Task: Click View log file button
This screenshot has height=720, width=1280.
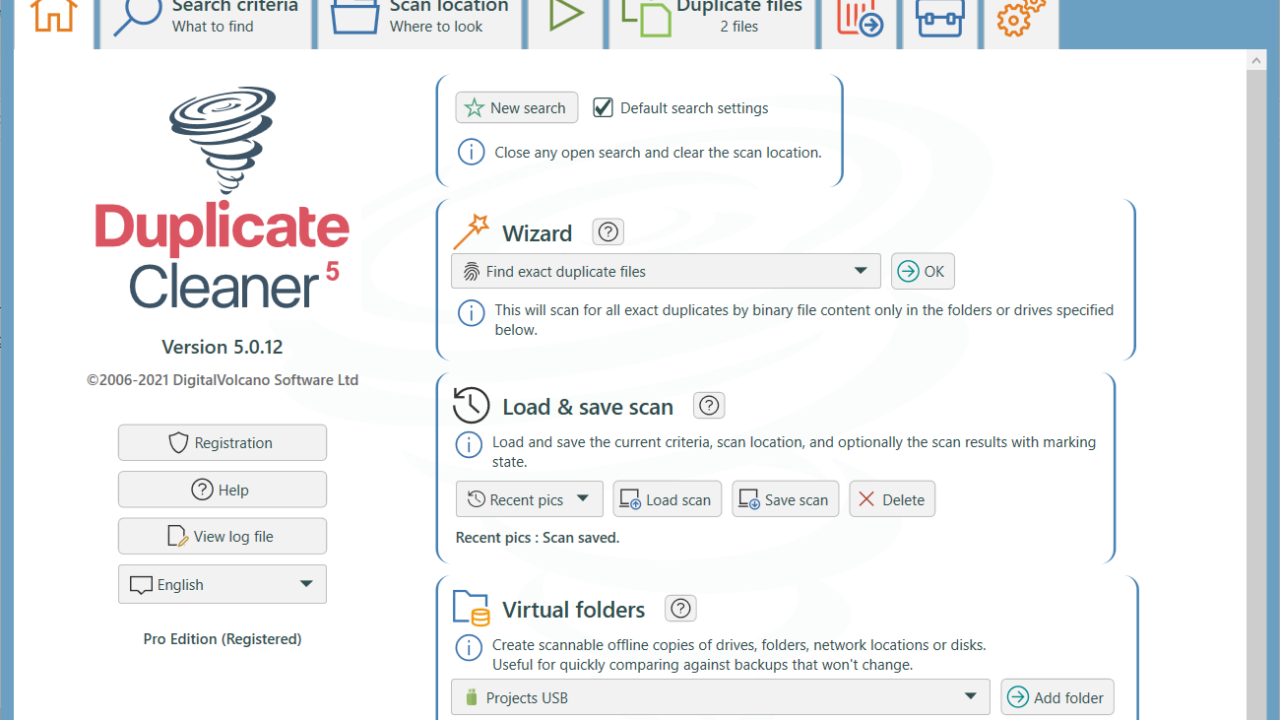Action: [222, 536]
